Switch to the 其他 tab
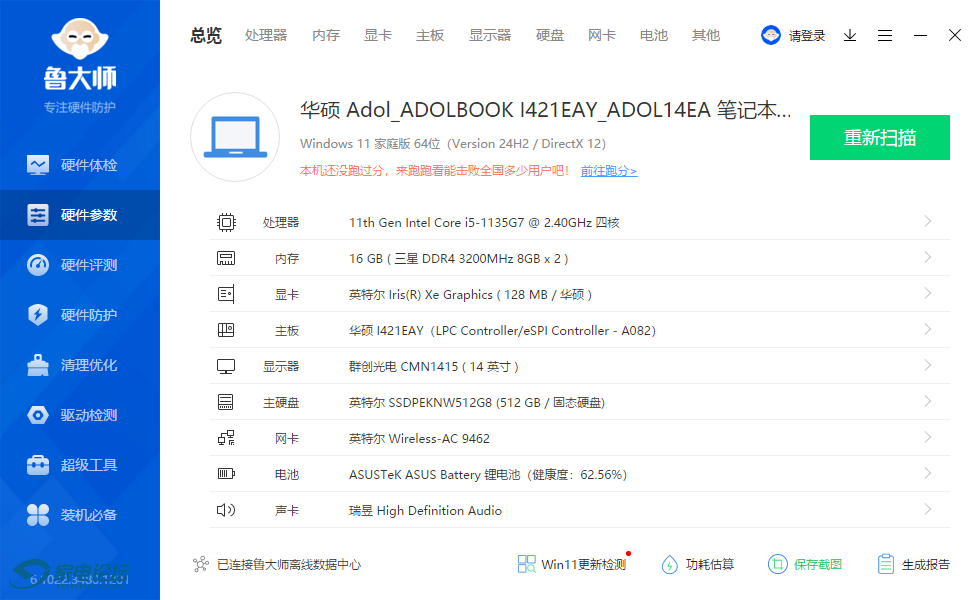 706,36
